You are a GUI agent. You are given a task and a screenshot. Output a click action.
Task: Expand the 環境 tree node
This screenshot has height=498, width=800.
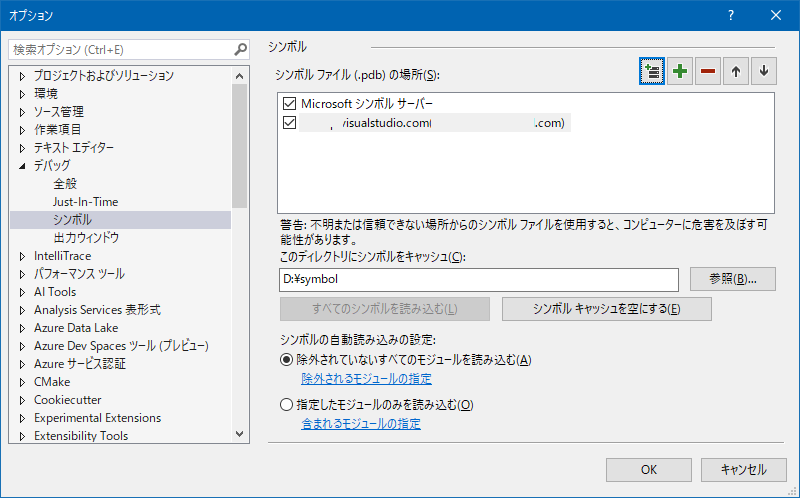[x=22, y=94]
